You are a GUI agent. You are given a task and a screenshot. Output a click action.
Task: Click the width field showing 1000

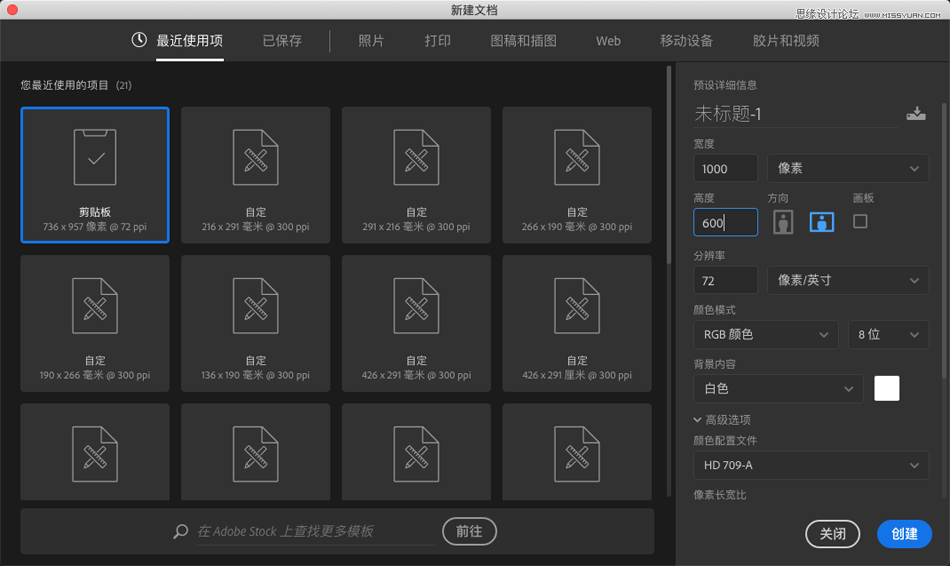coord(725,168)
